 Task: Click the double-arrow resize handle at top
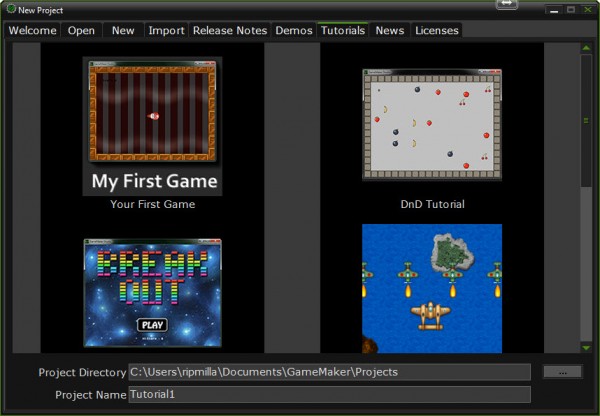pos(507,5)
